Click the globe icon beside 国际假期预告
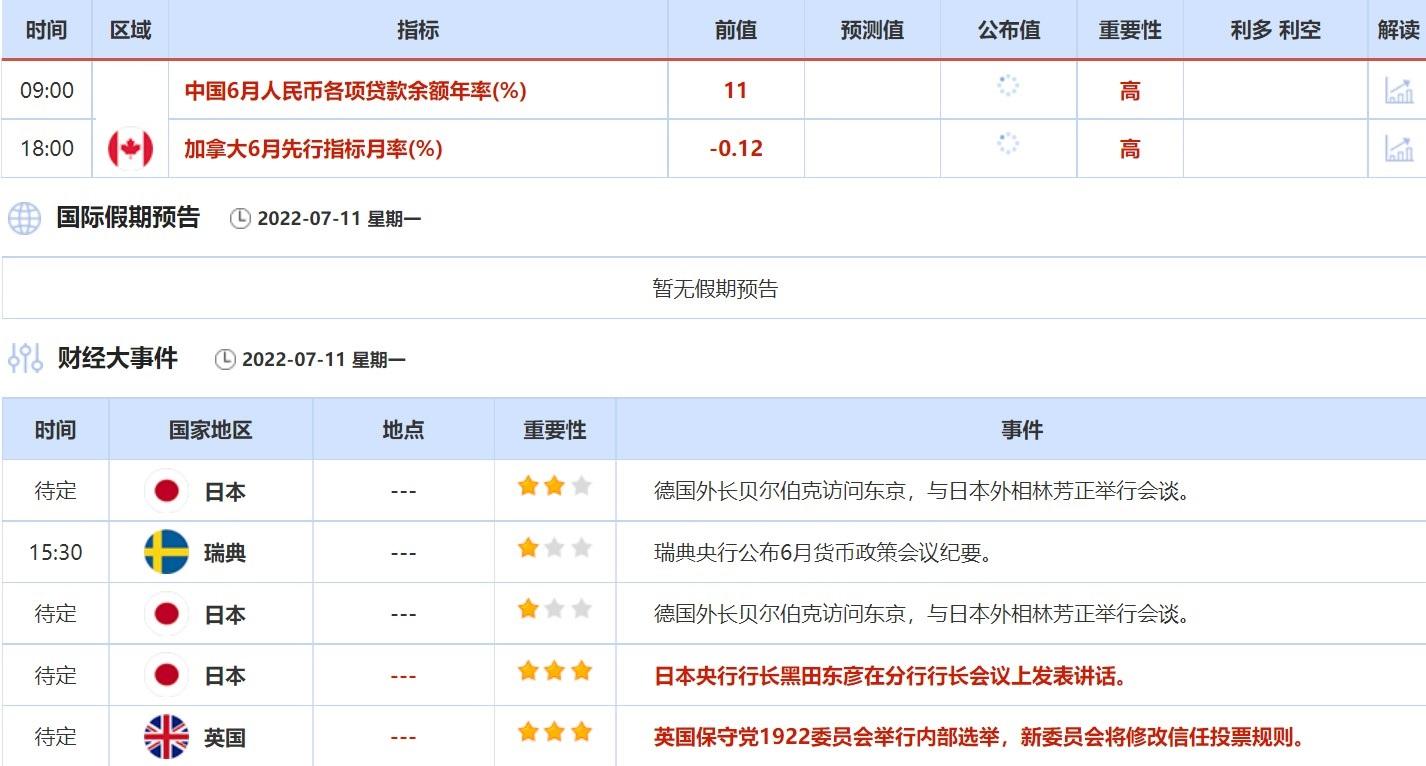Screen dimensions: 1426x766 point(24,218)
